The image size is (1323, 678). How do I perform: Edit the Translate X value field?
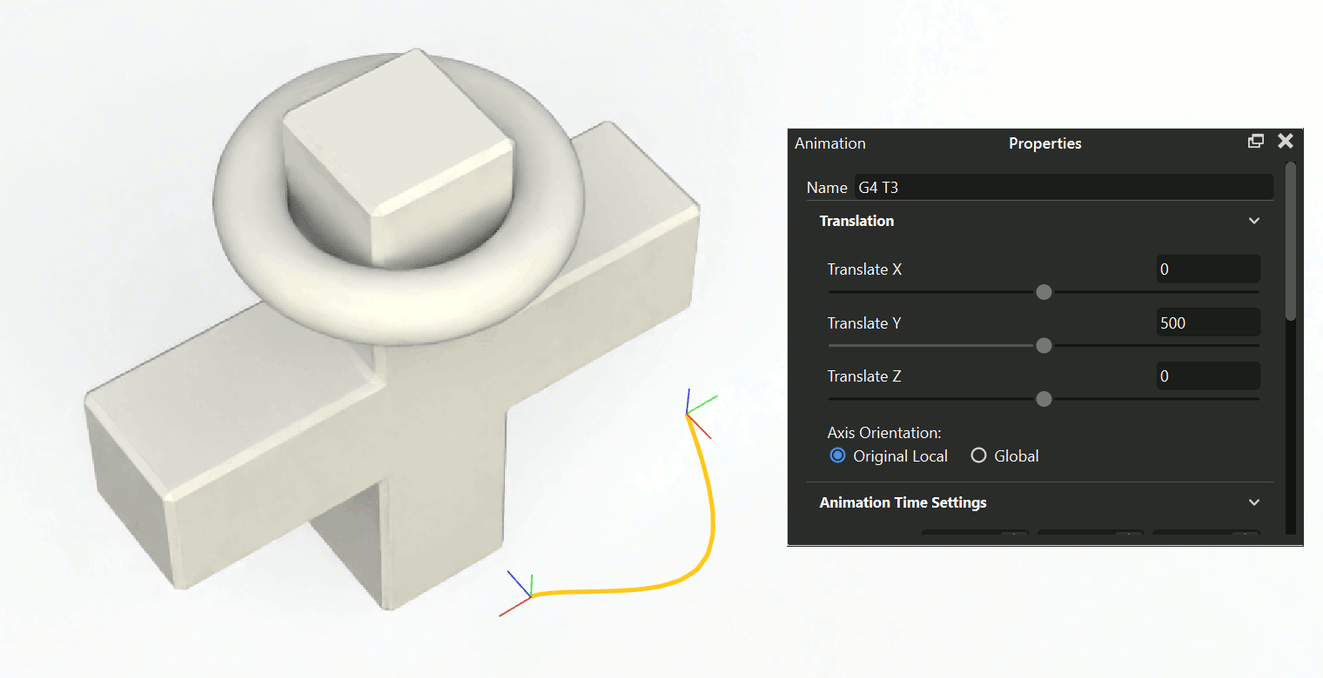pyautogui.click(x=1207, y=268)
